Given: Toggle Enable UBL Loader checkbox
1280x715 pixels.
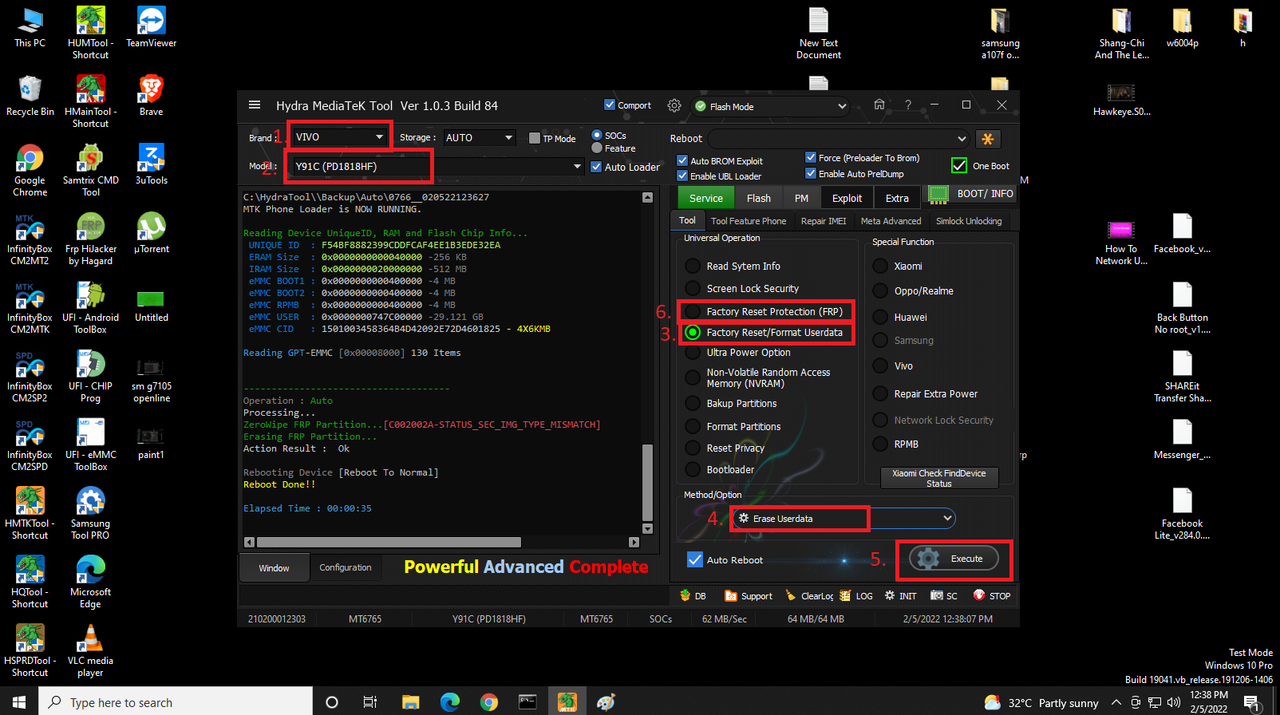Looking at the screenshot, I should pyautogui.click(x=719, y=176).
